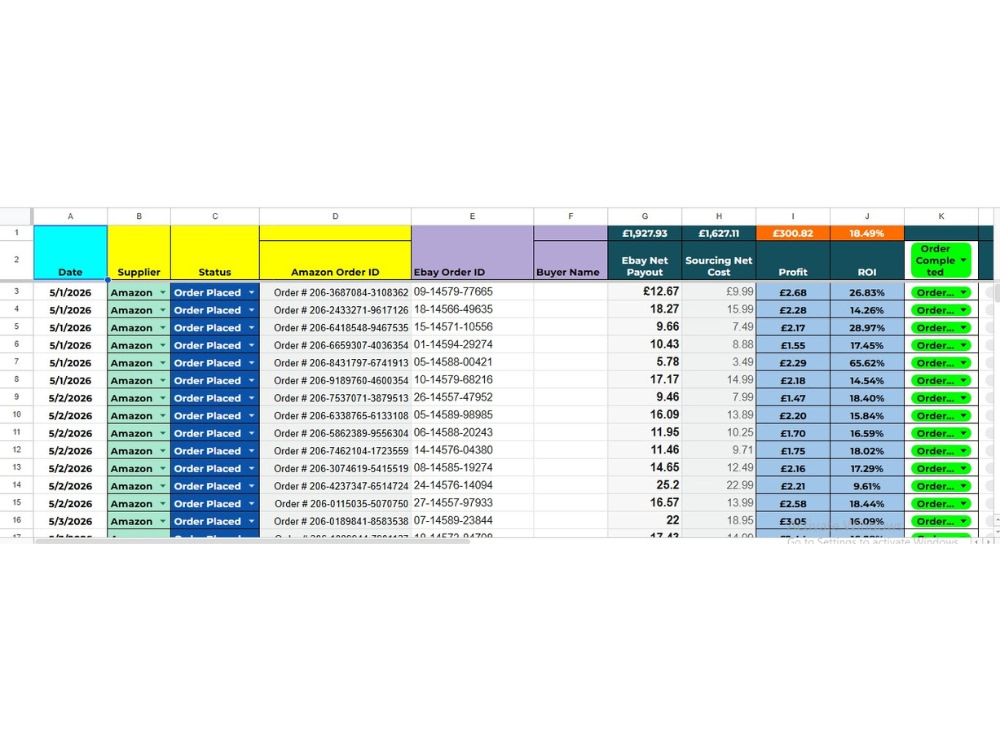
Task: Open green Order chip in row 8
Action: click(941, 381)
